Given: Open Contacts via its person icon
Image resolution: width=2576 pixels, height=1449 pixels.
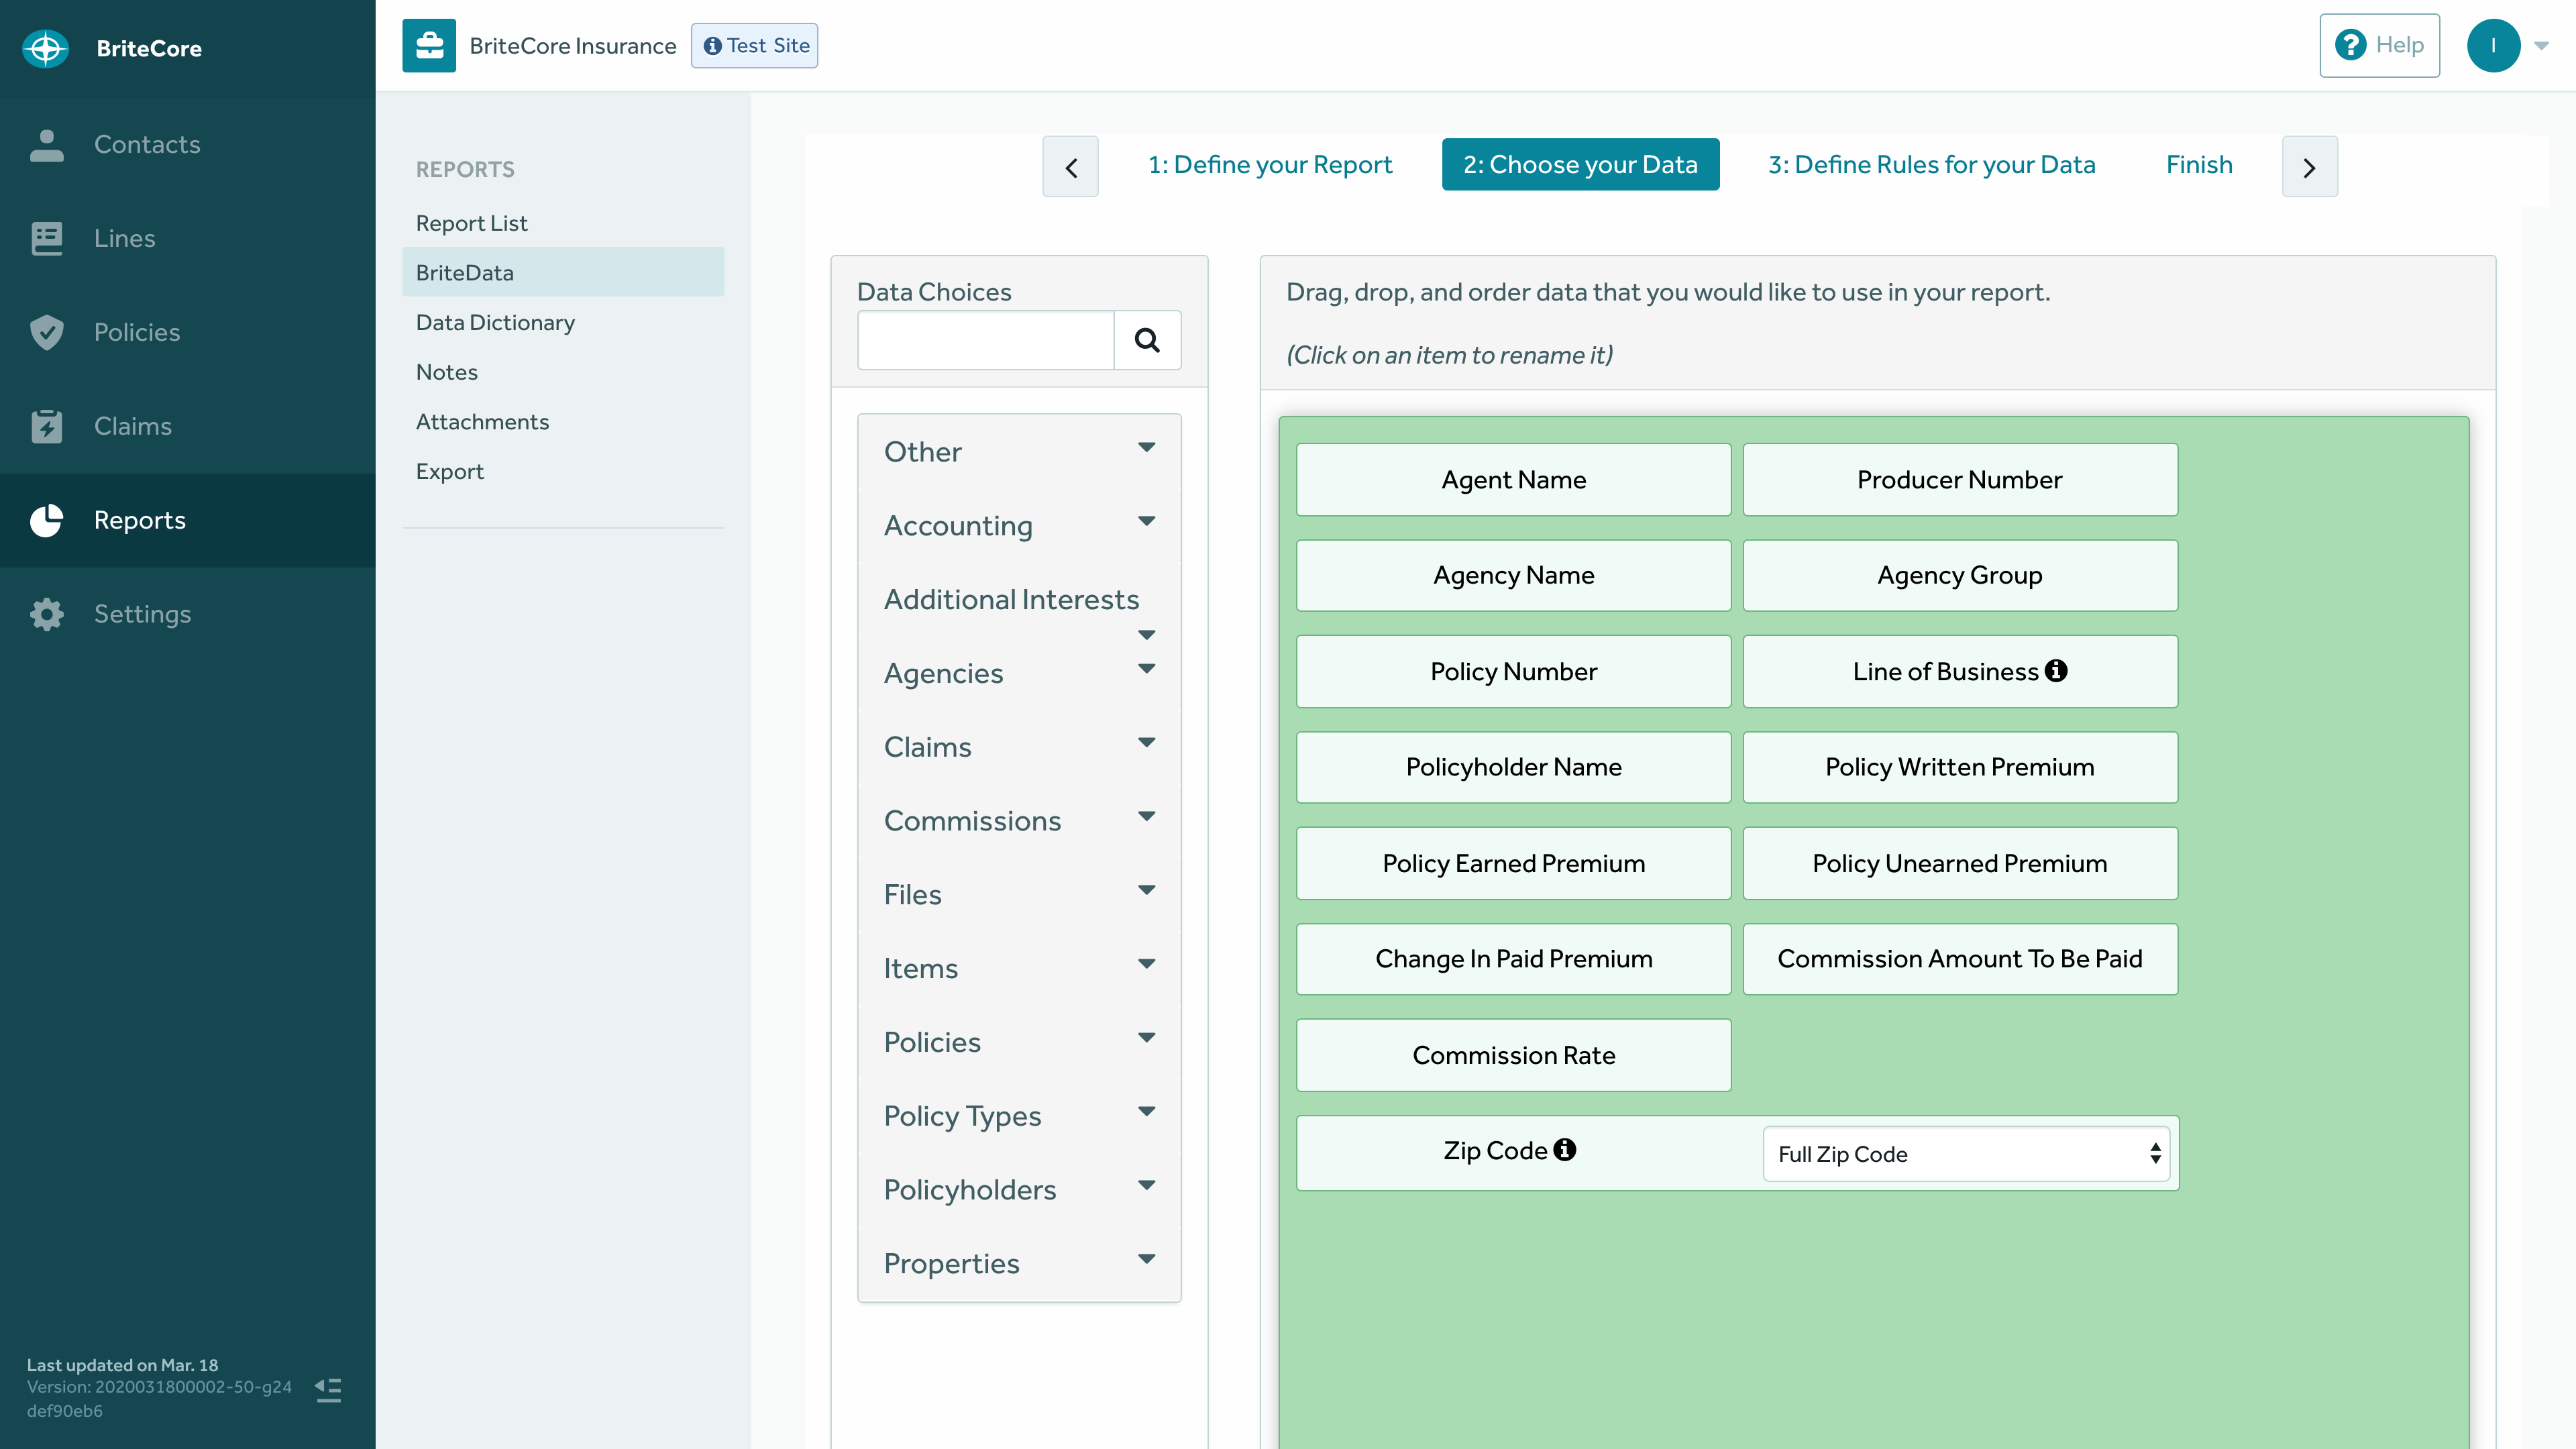Looking at the screenshot, I should tap(46, 144).
